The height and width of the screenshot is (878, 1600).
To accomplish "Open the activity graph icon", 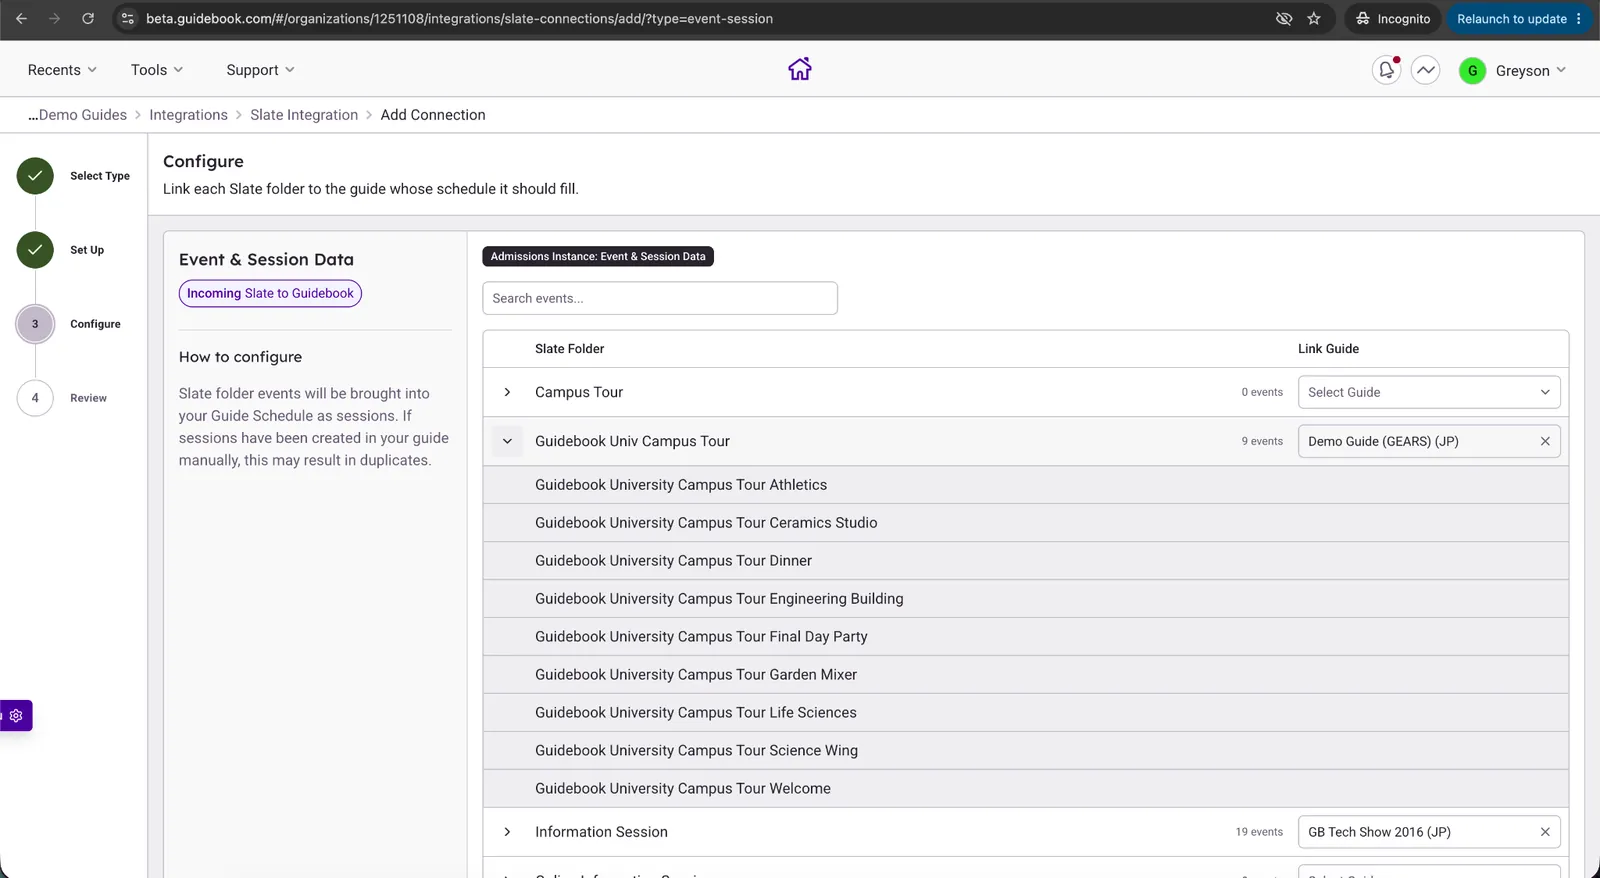I will coord(1425,70).
